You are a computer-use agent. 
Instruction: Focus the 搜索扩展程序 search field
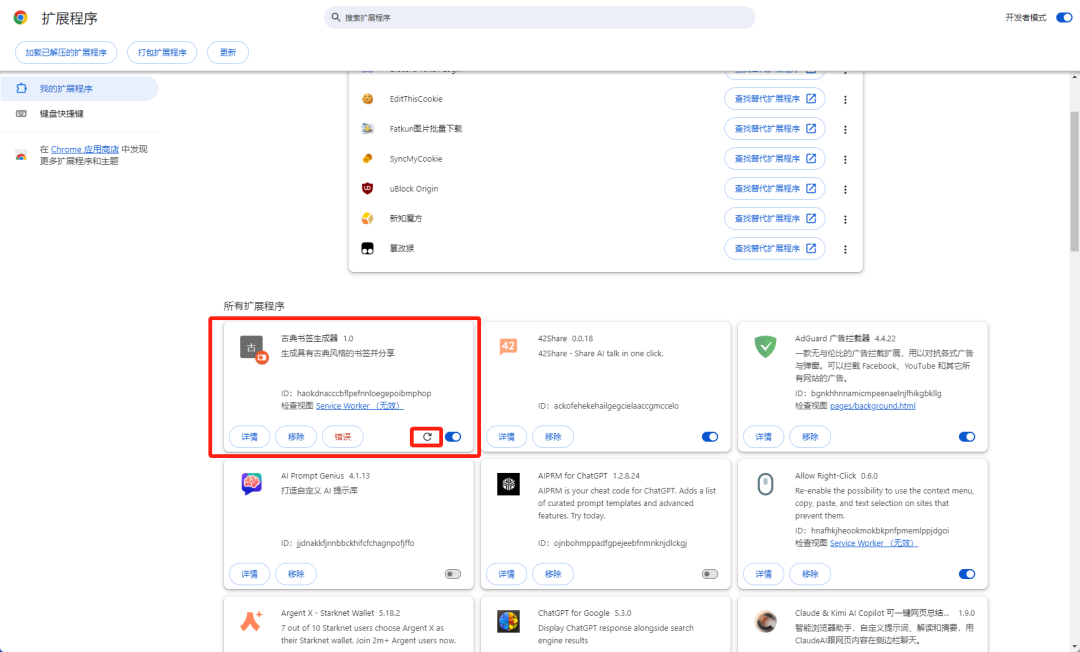click(x=539, y=17)
